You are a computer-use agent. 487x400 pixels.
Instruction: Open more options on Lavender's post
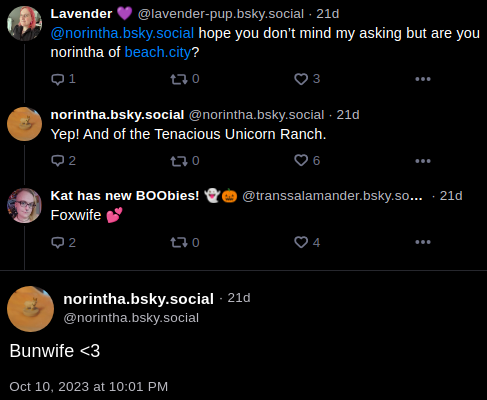coord(423,79)
